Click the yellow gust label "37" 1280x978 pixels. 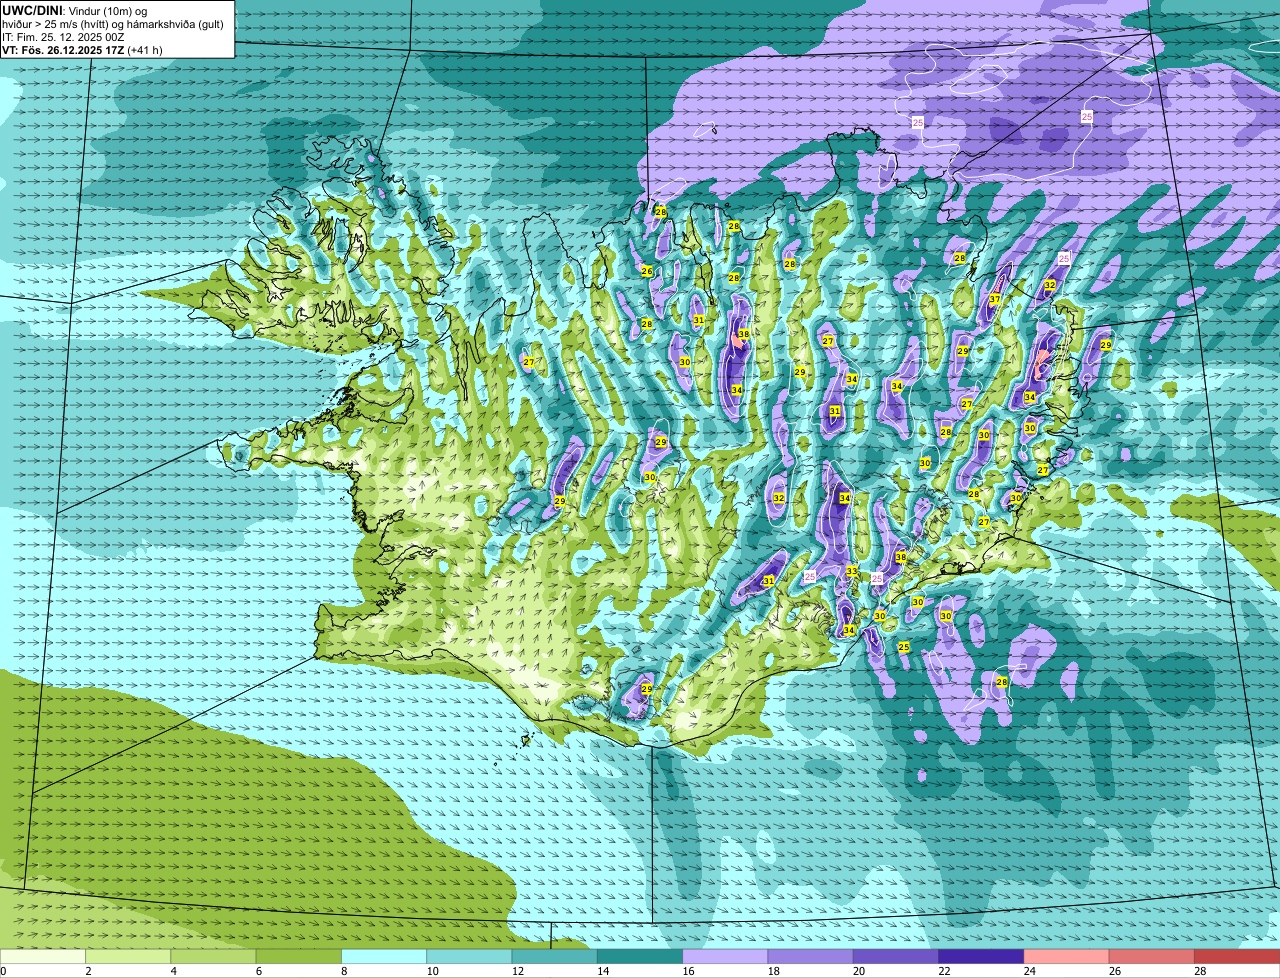[995, 300]
